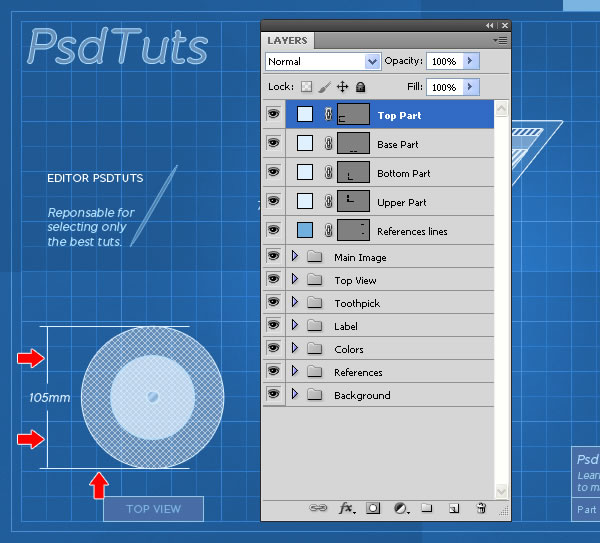Click the layers scrollbar down arrow
Image resolution: width=600 pixels, height=543 pixels.
(501, 491)
